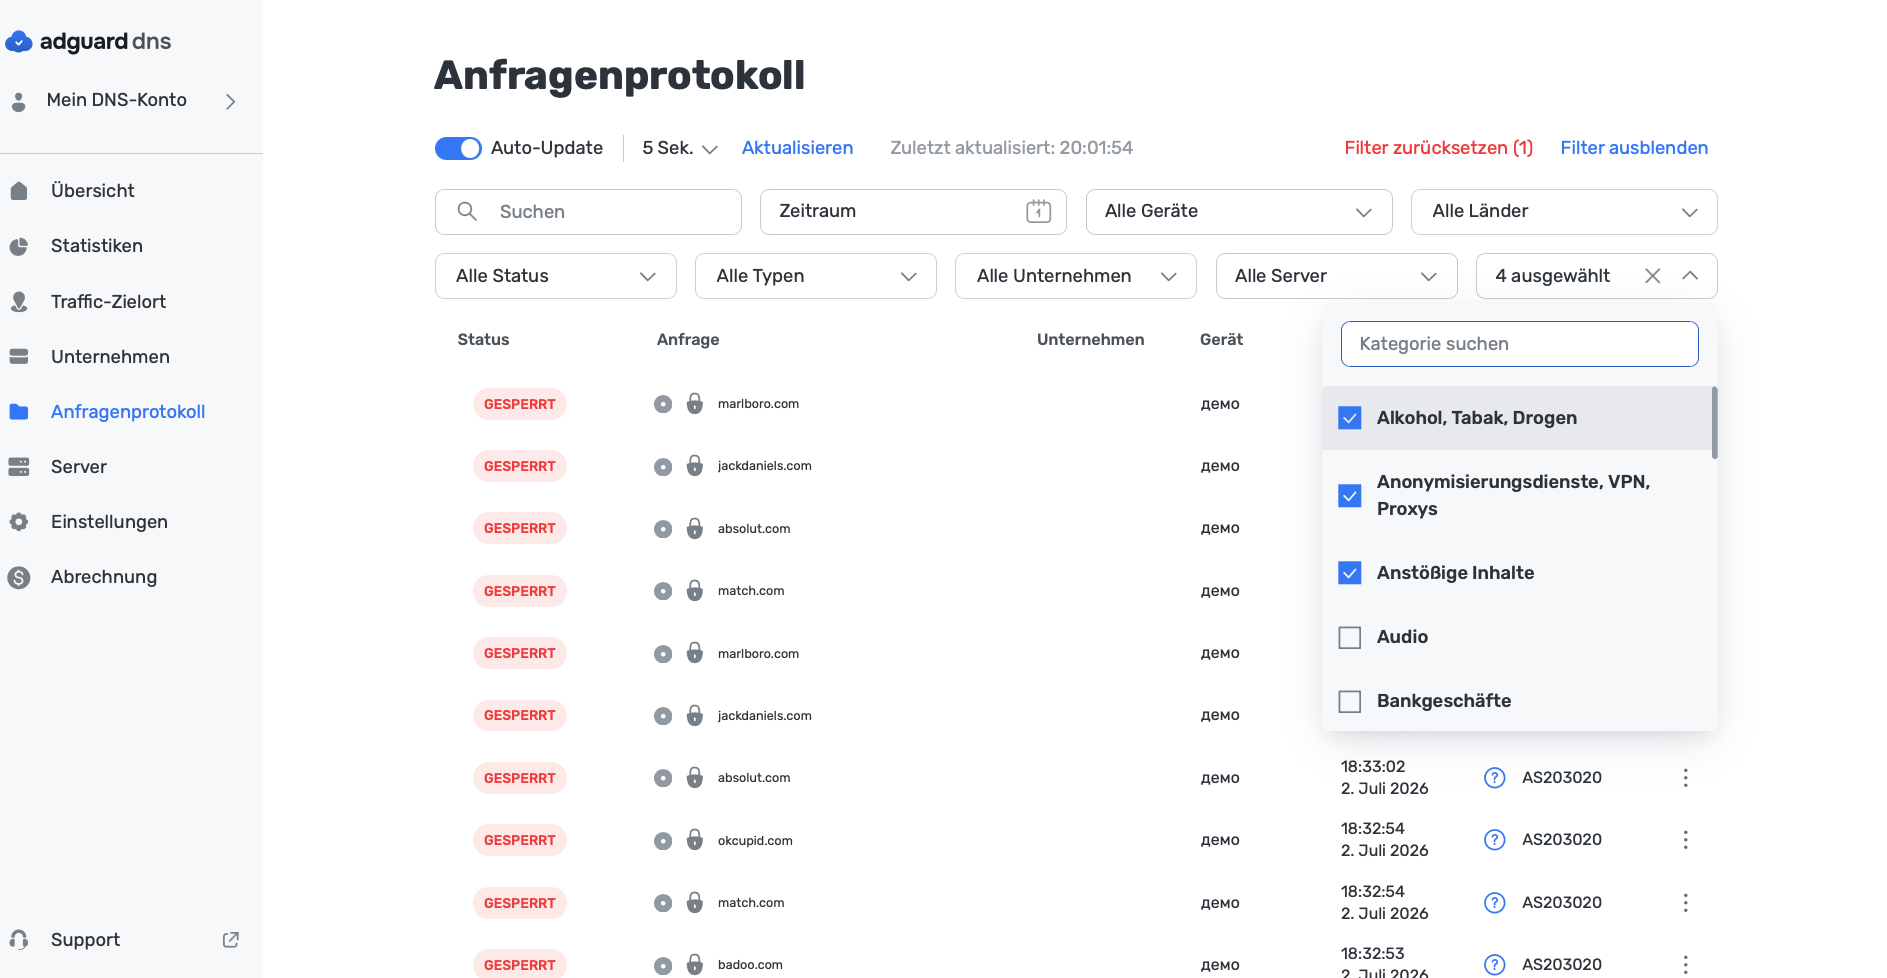Clear the 4 ausgewählt selection
This screenshot has width=1887, height=978.
coord(1652,276)
